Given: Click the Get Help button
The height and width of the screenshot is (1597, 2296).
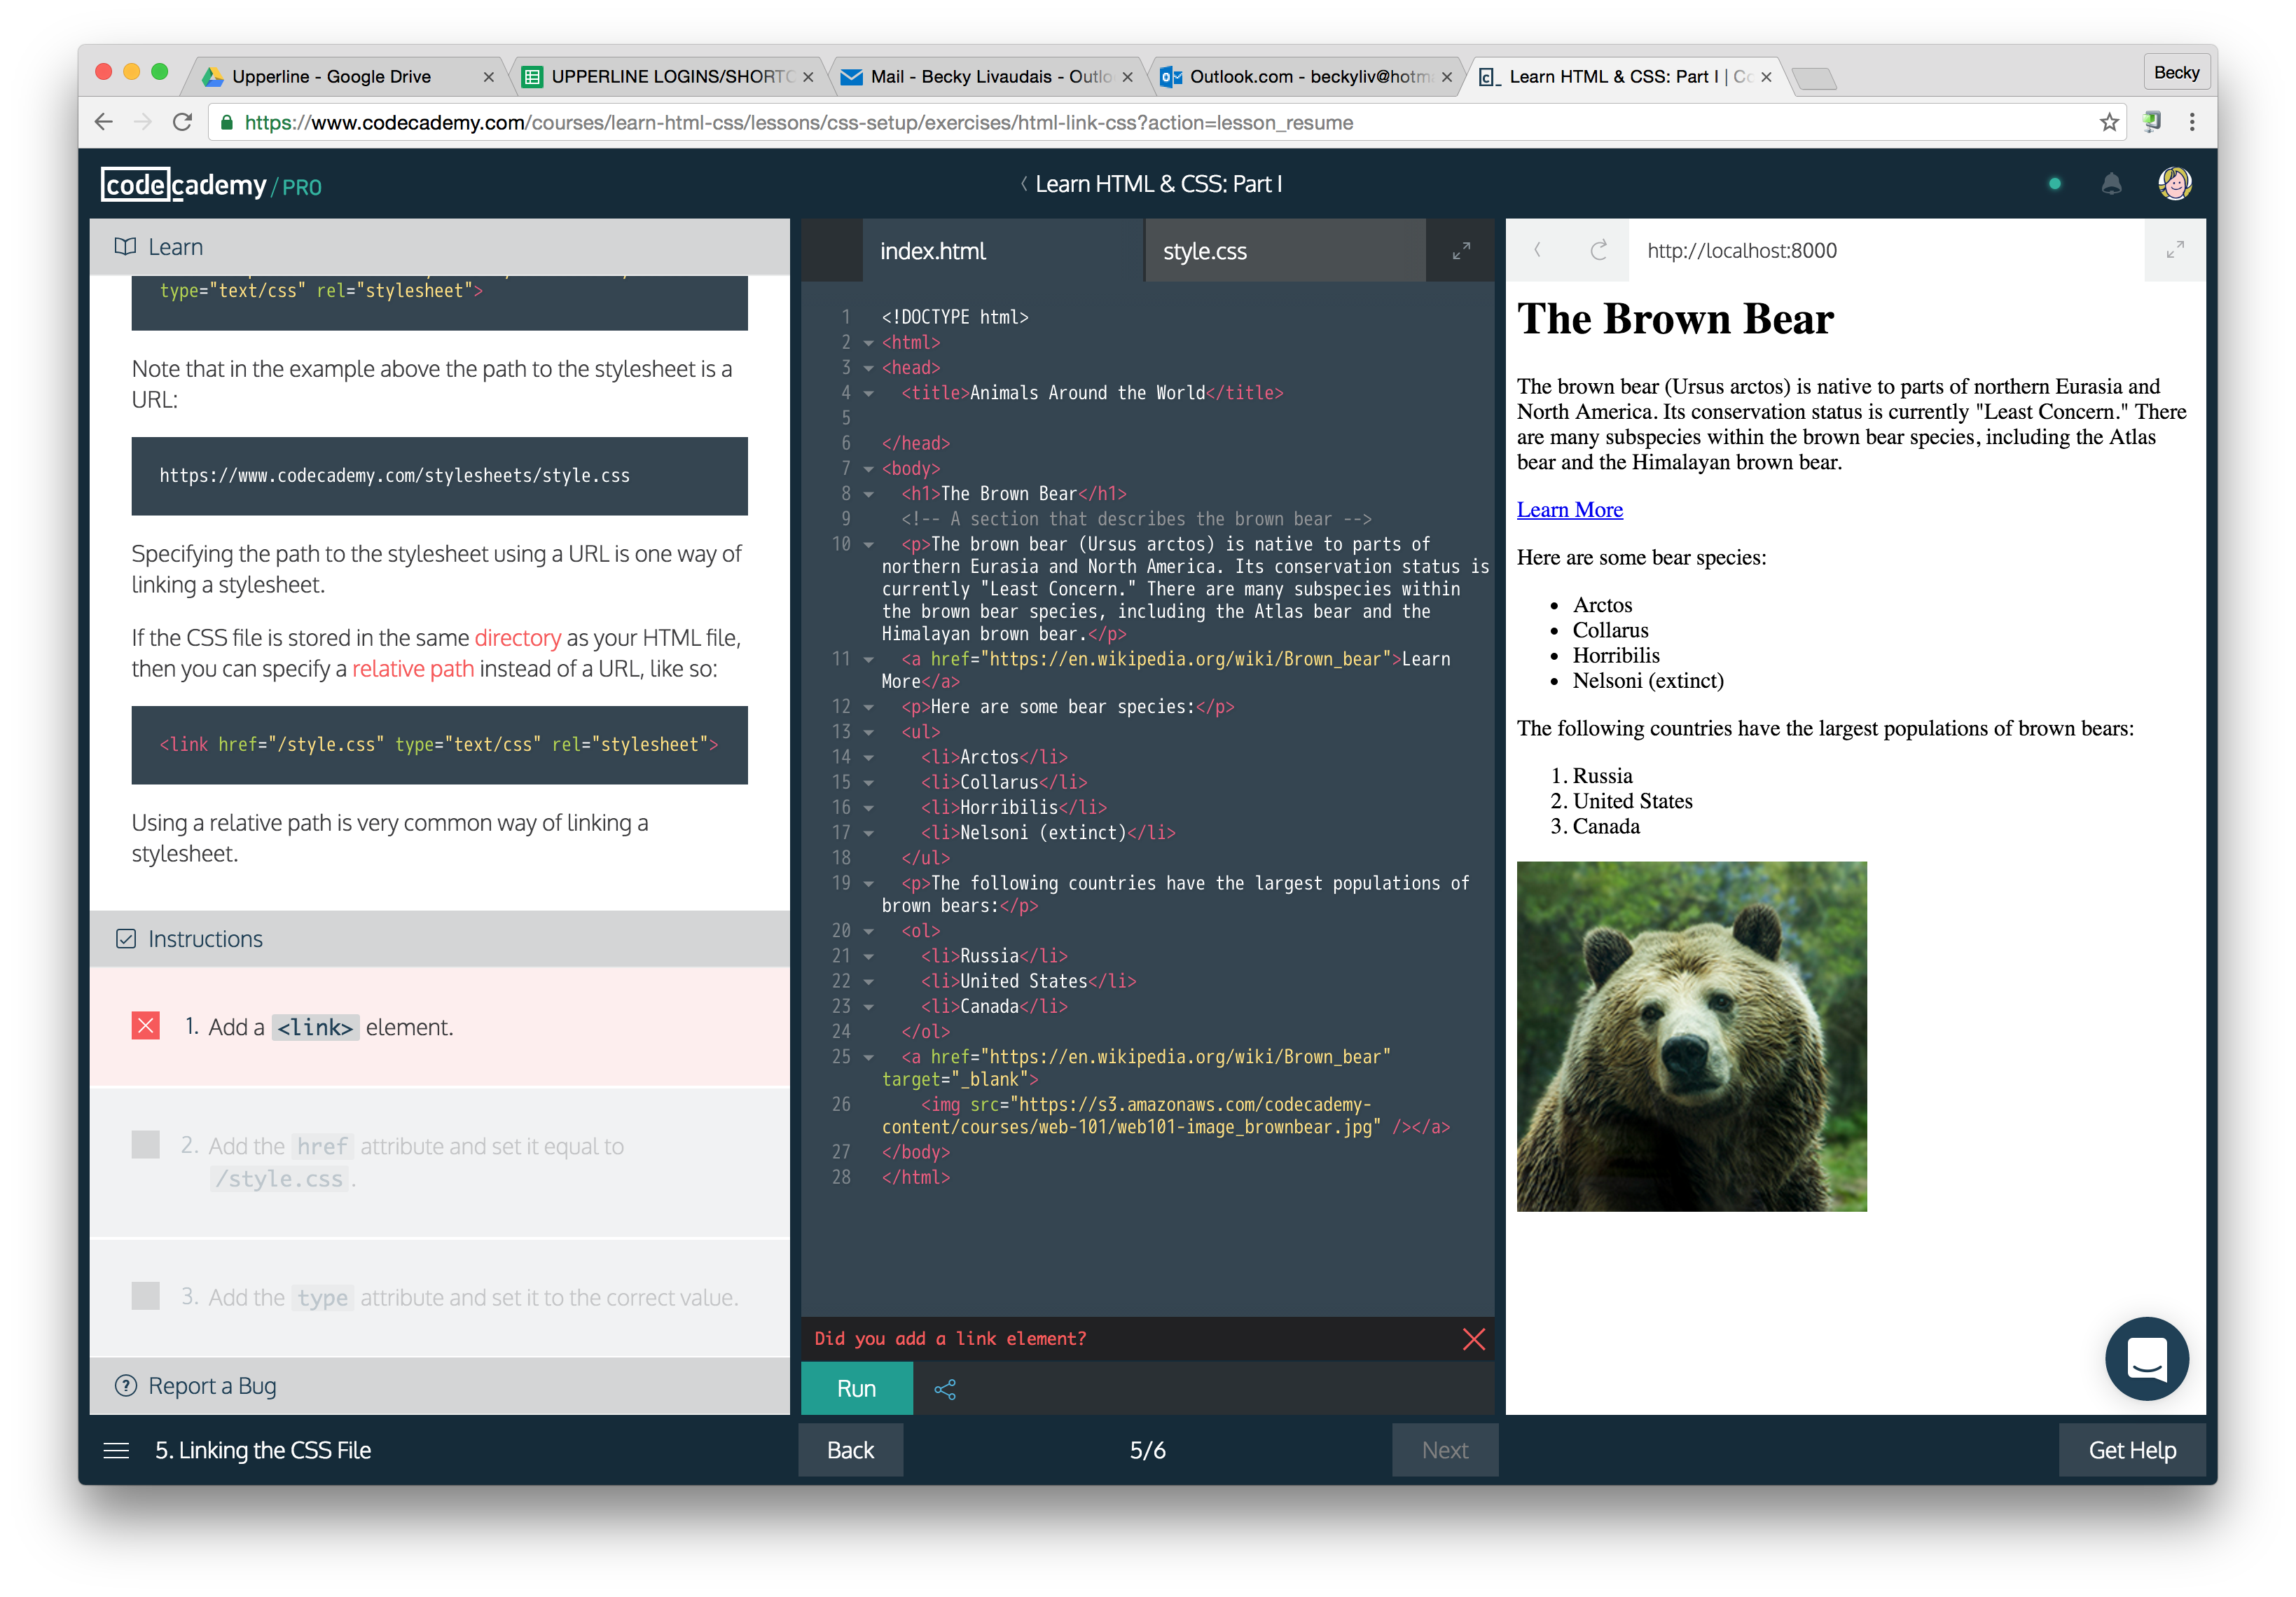Looking at the screenshot, I should tap(2132, 1450).
